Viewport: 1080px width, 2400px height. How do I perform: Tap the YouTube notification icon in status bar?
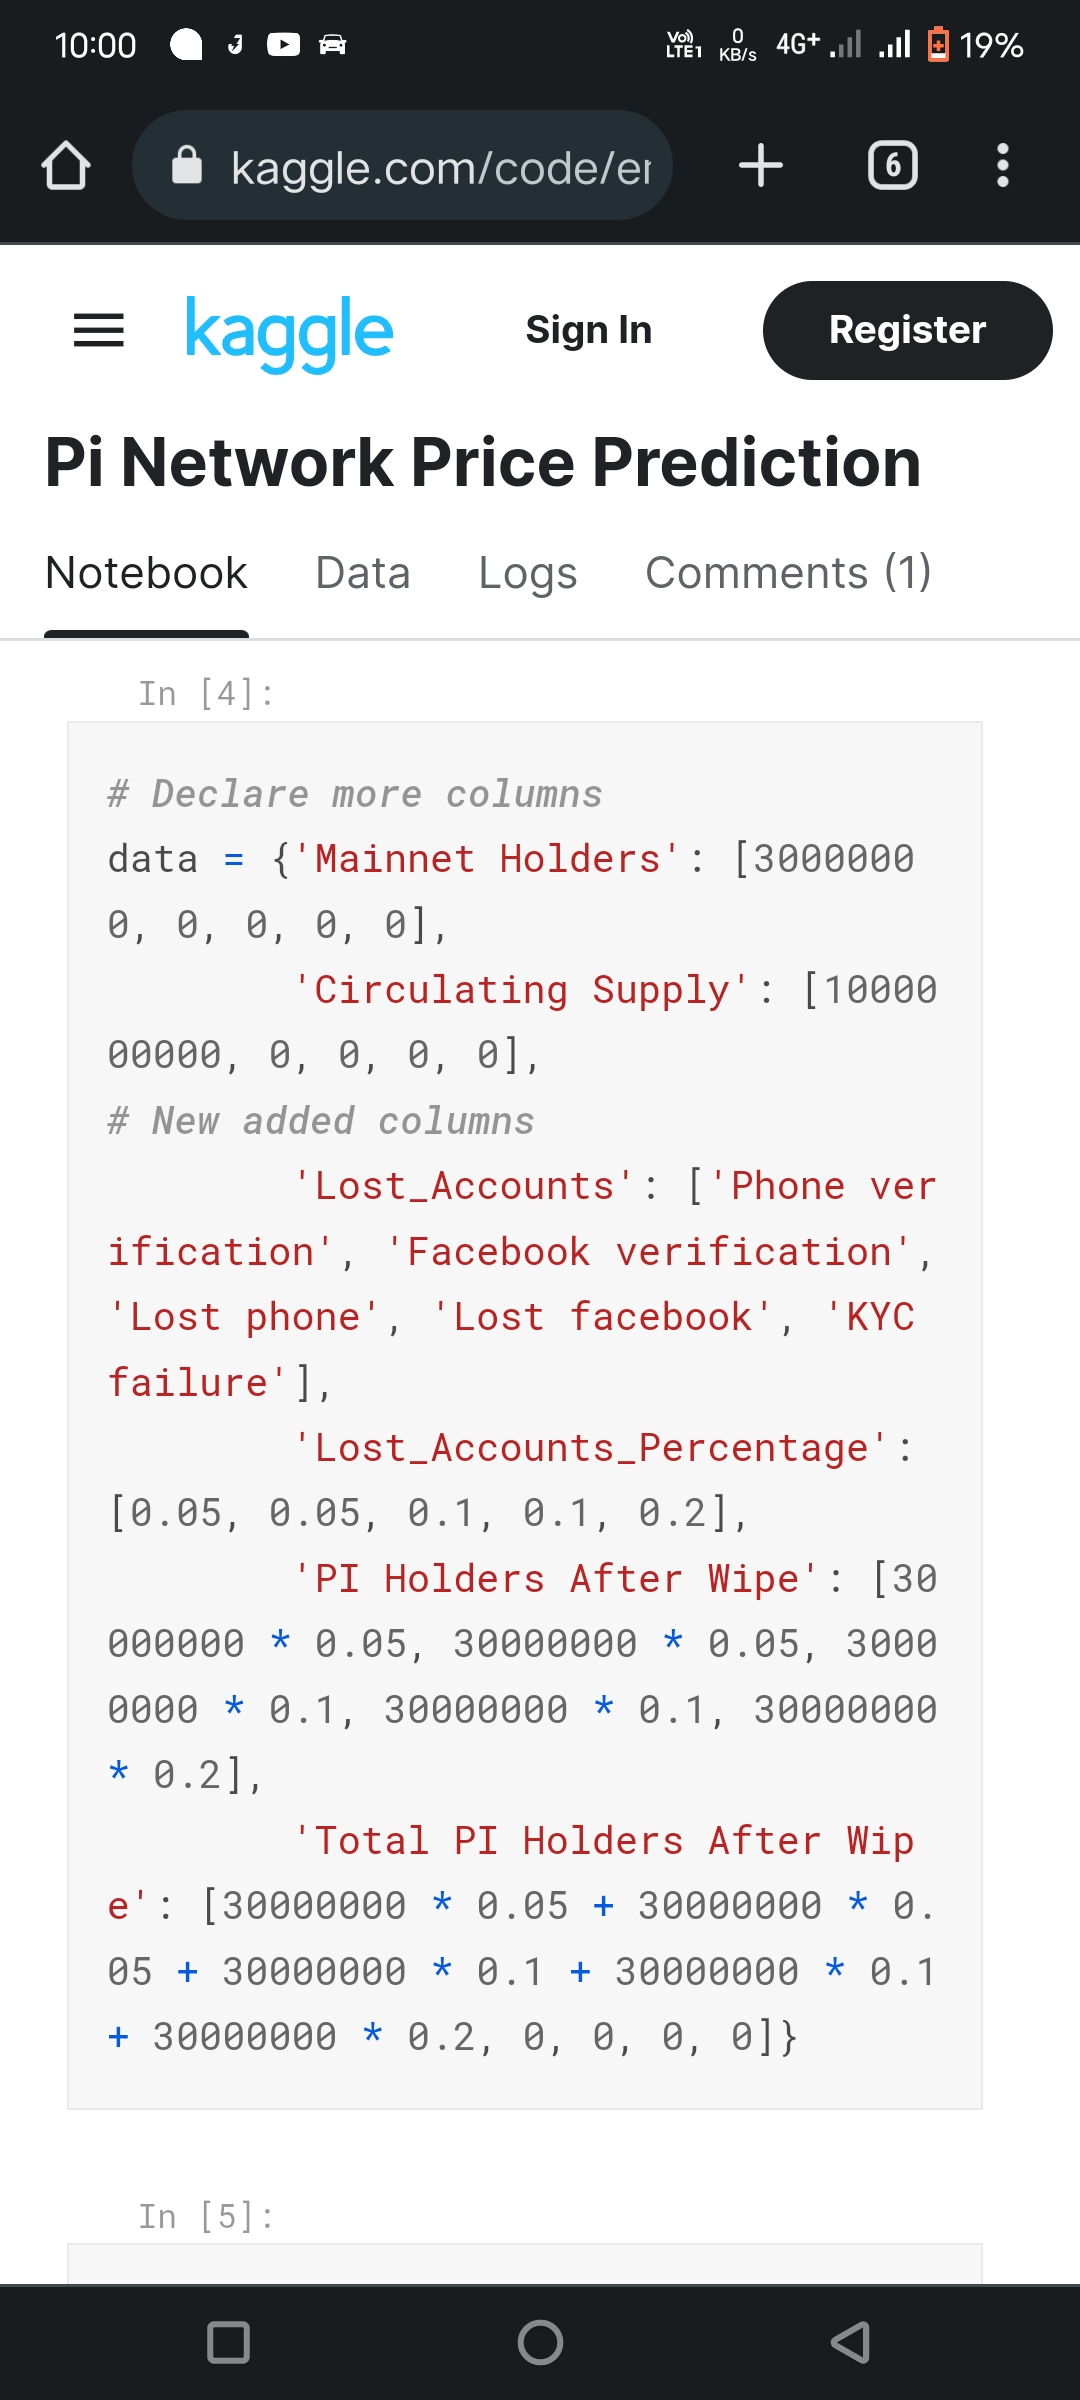pos(284,45)
